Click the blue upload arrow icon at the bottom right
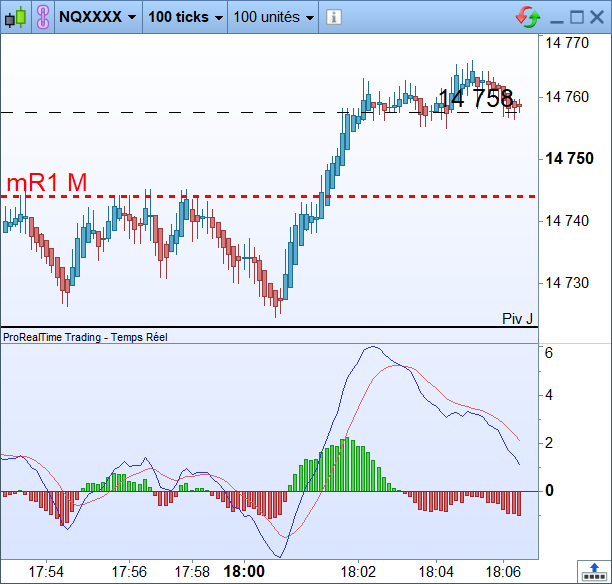The image size is (612, 584). (x=594, y=572)
